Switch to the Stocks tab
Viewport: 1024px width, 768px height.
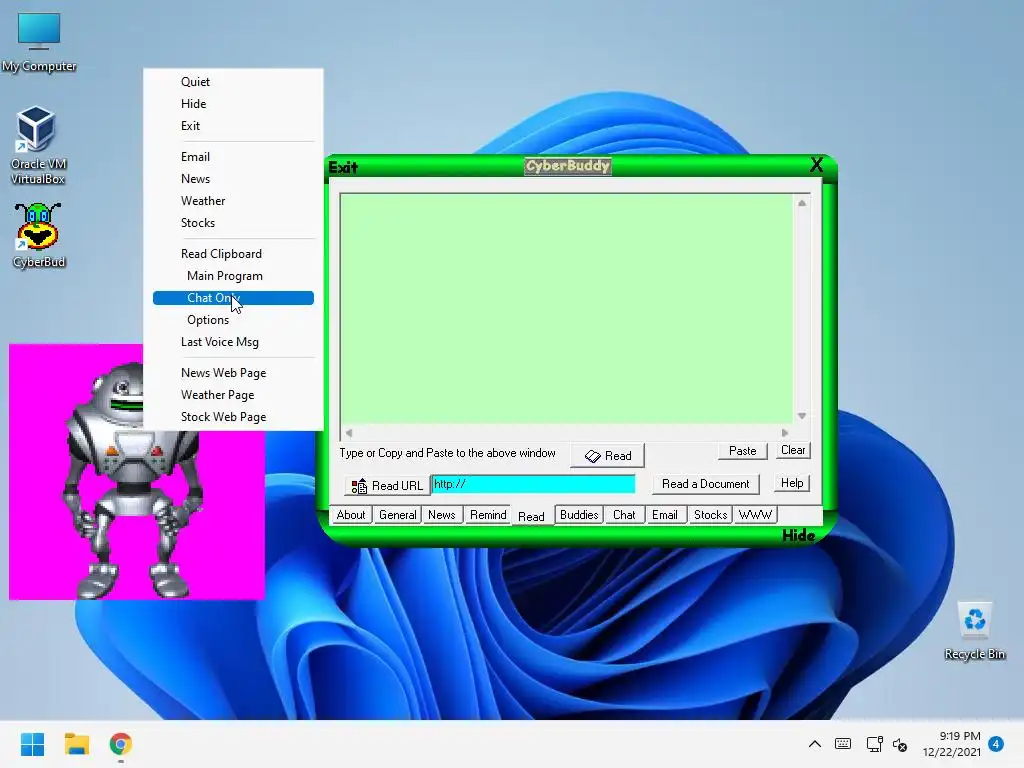point(710,515)
